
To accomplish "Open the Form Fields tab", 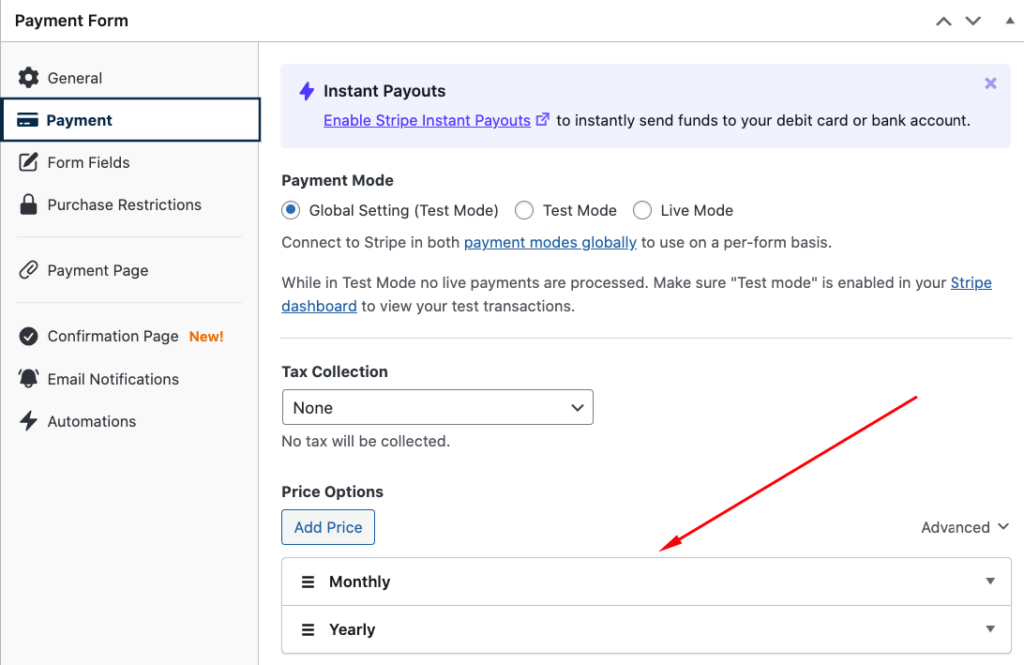I will pos(88,162).
